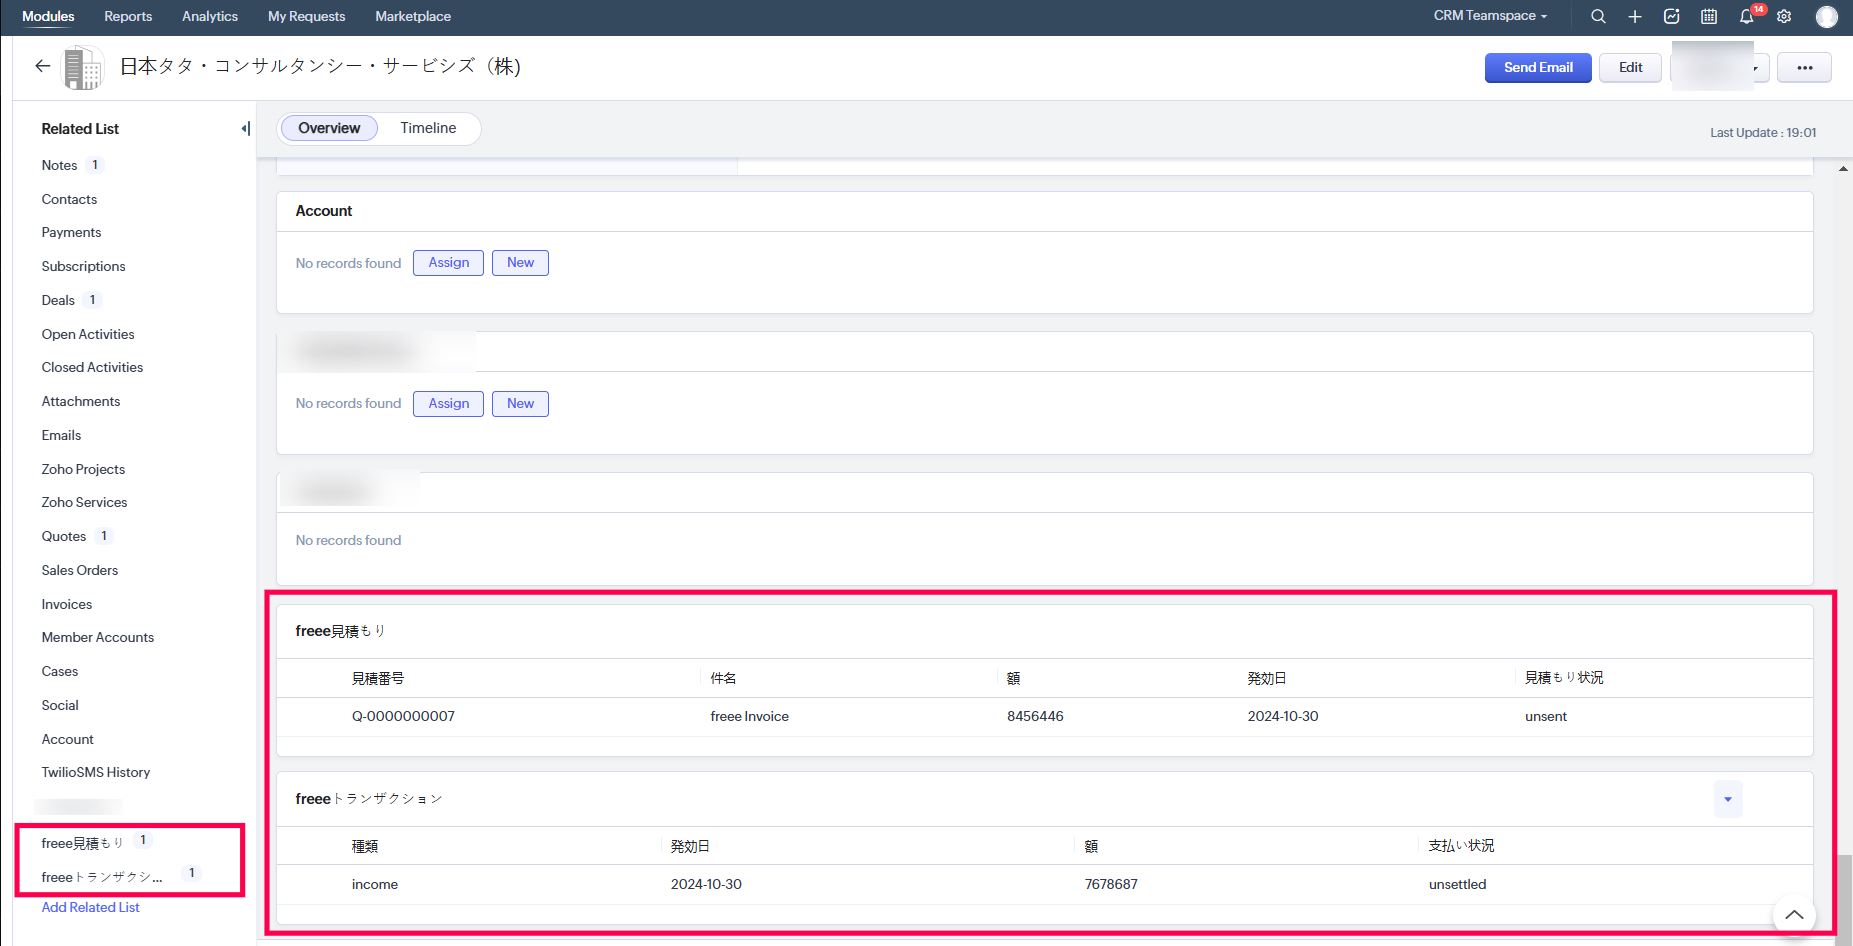Click the Edit button
Viewport: 1853px width, 946px height.
(x=1630, y=68)
